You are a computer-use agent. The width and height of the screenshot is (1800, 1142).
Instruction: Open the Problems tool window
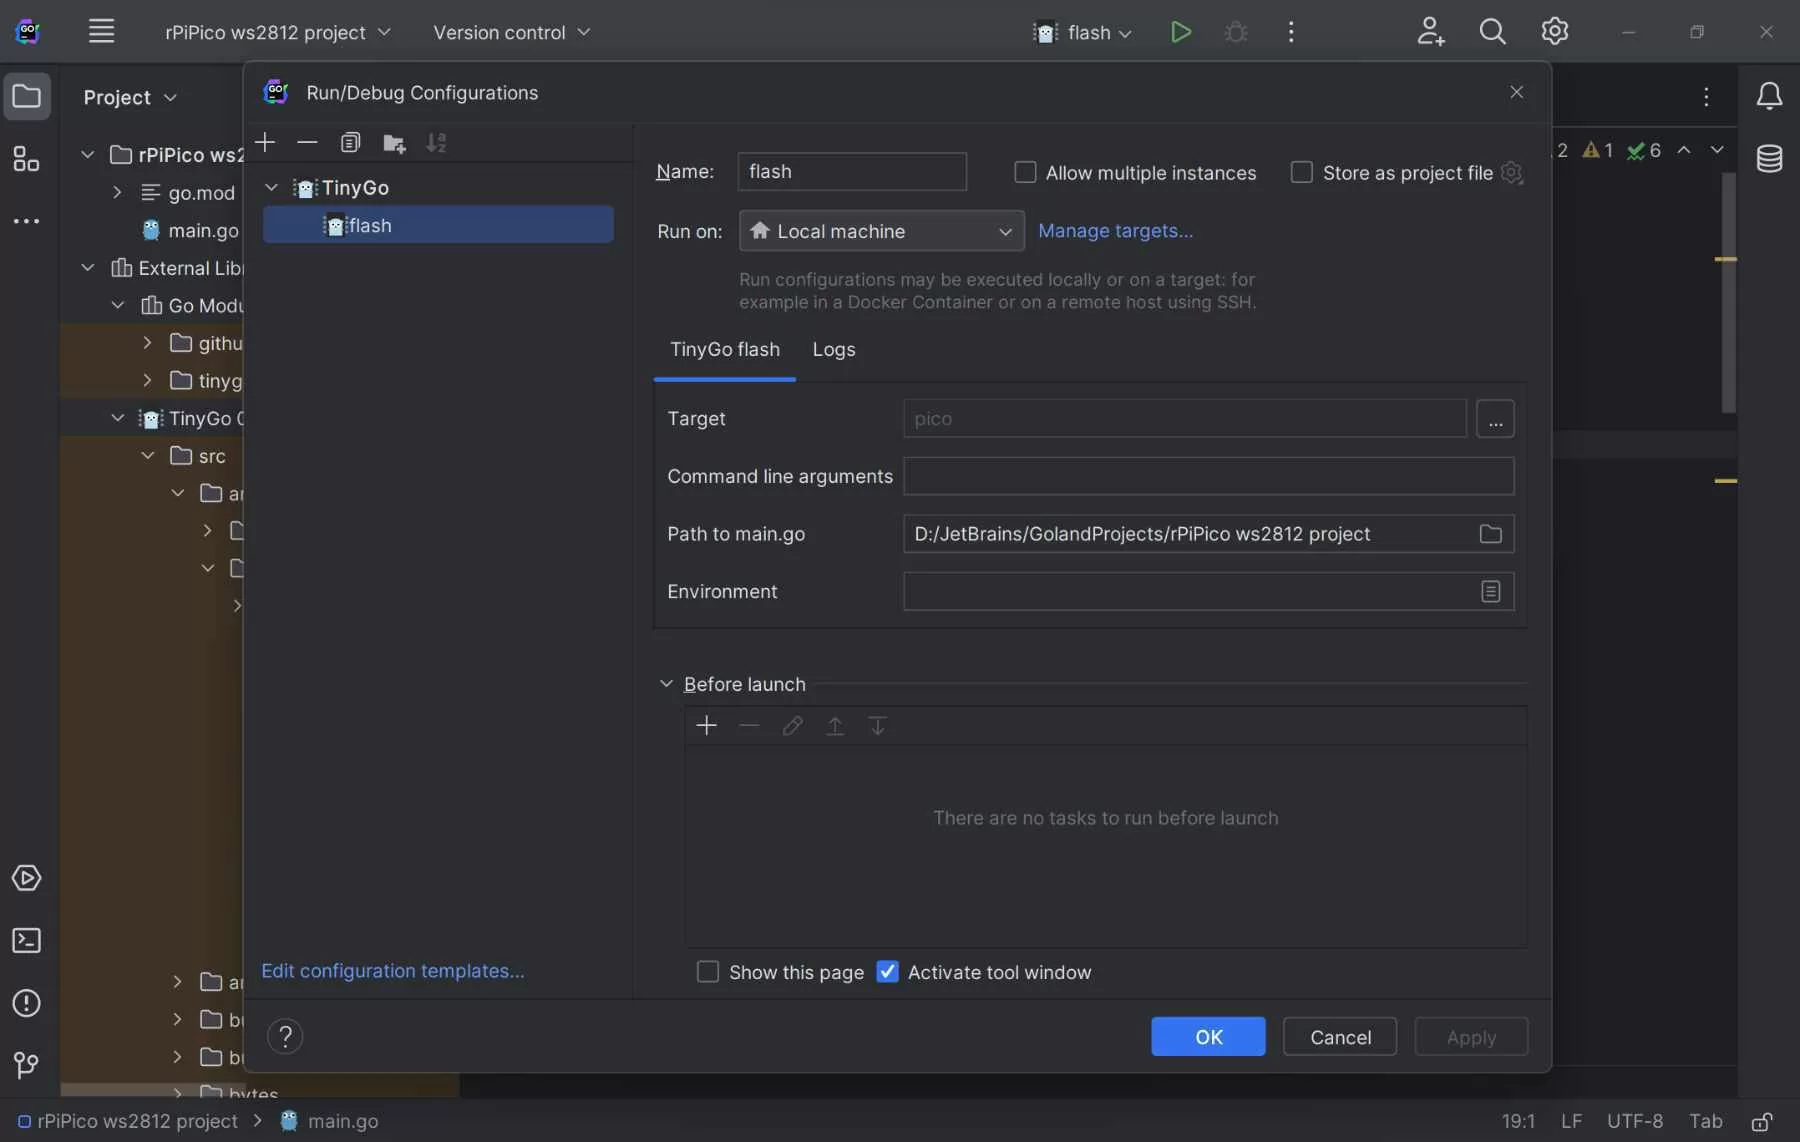27,1003
